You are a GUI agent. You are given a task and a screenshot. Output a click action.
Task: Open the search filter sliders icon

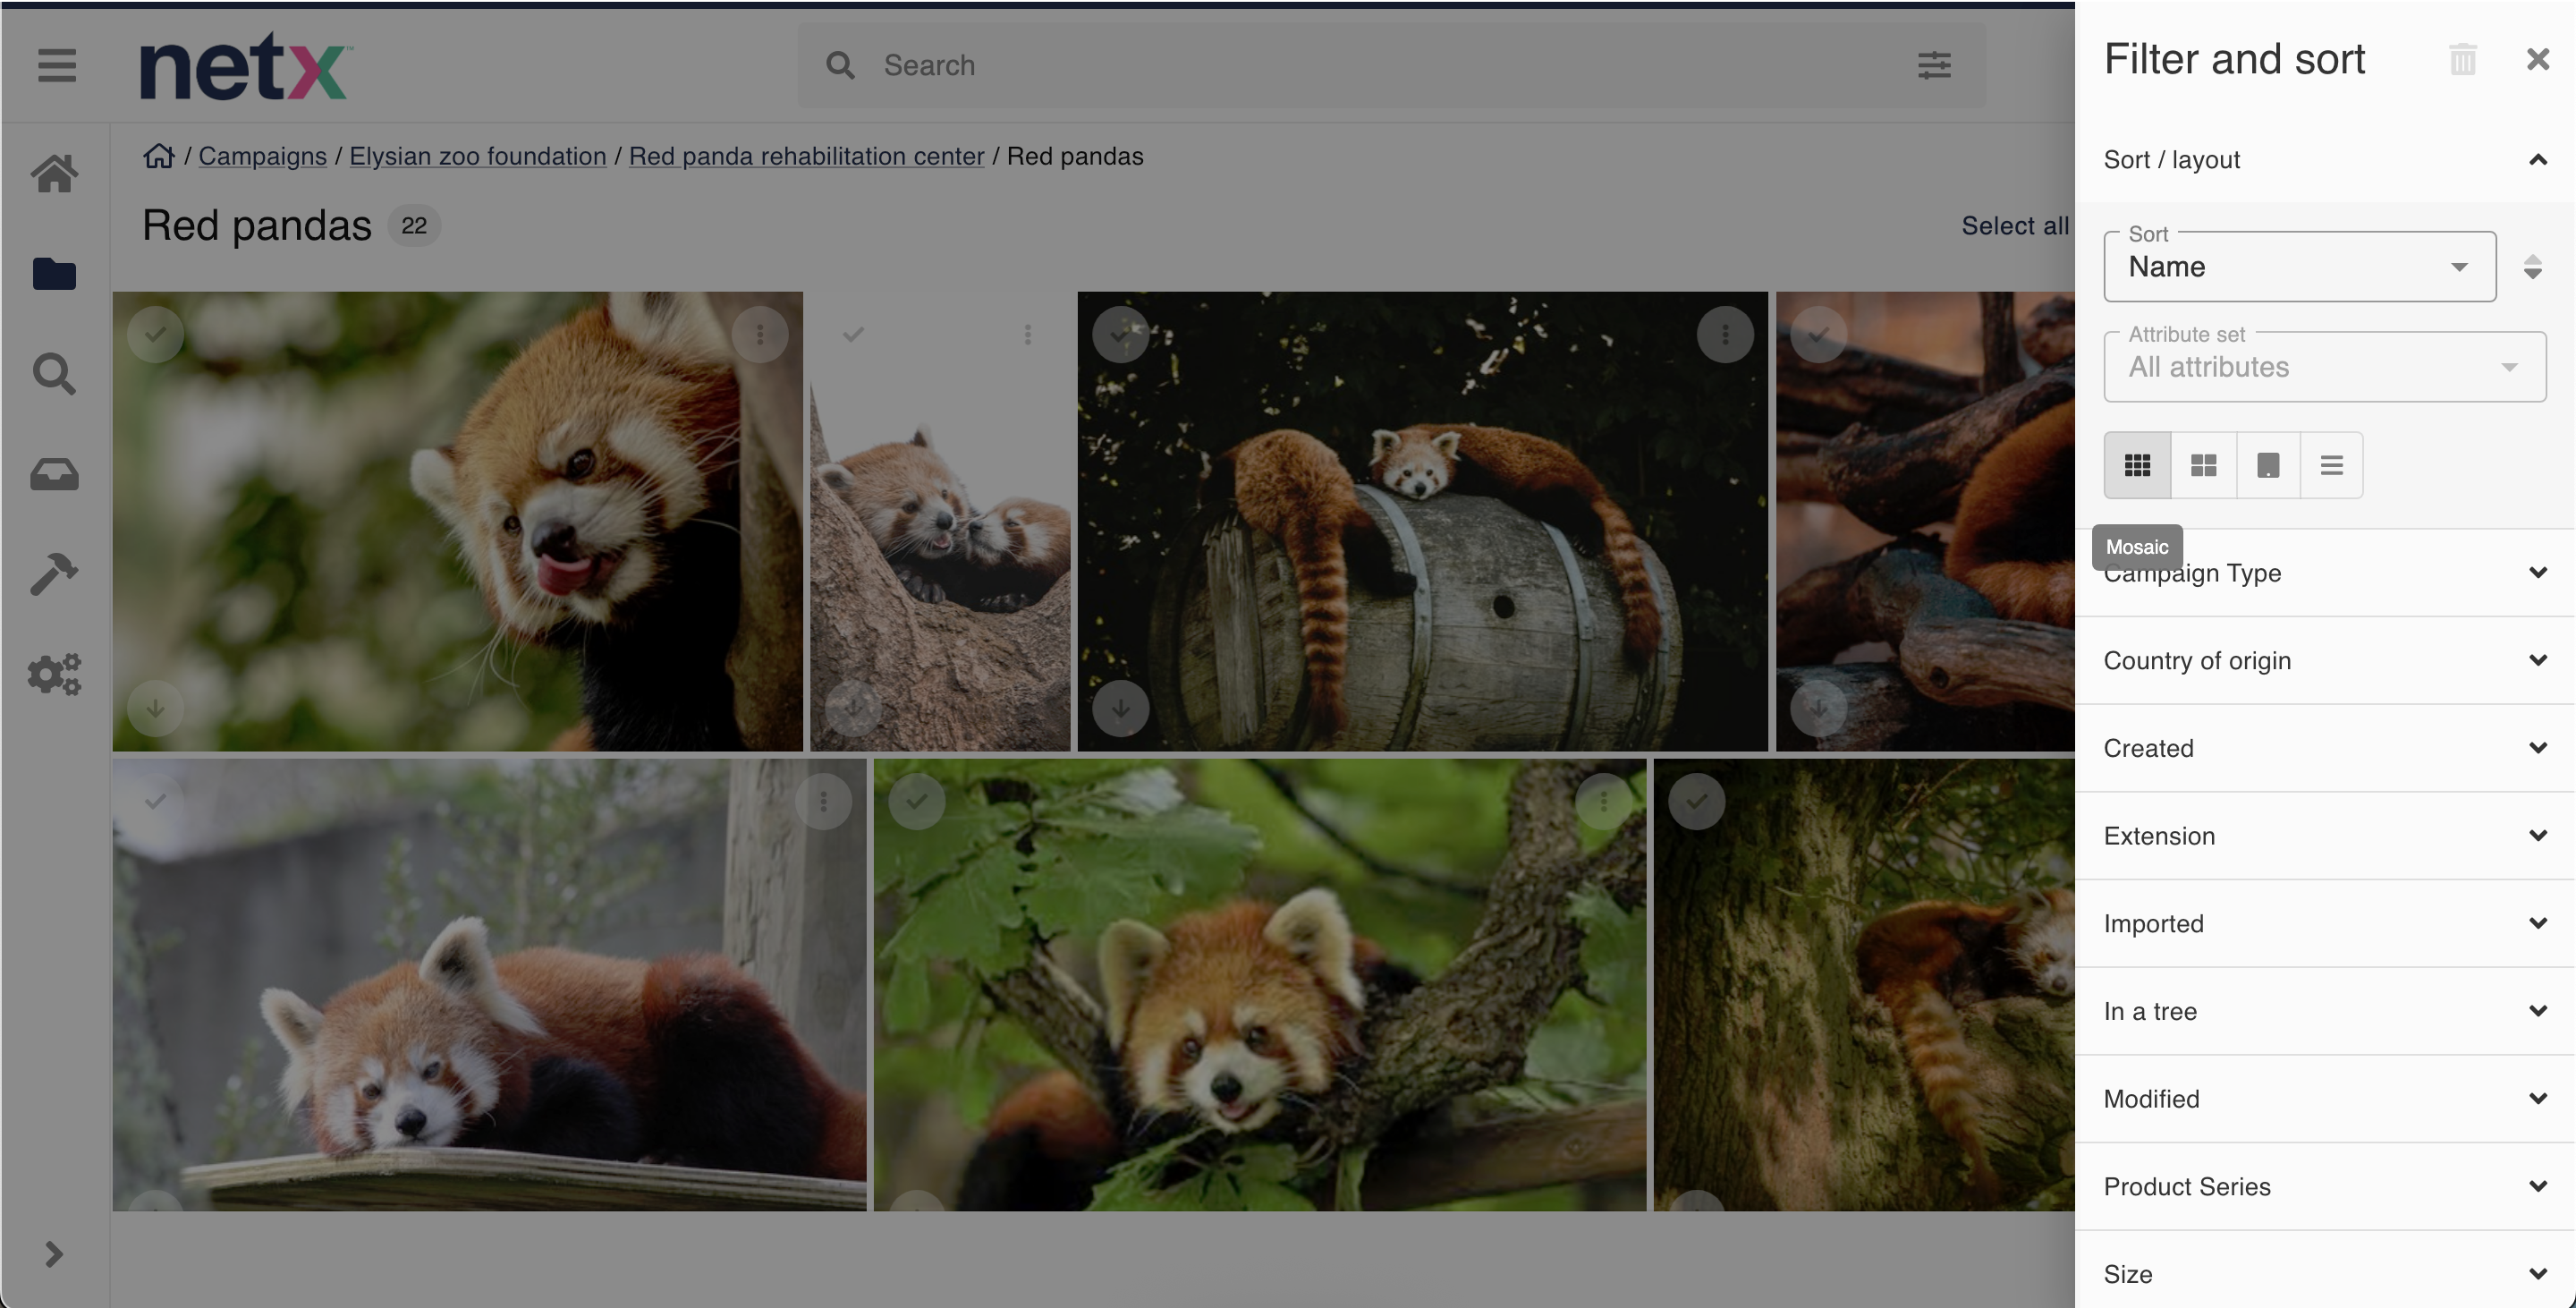pos(1933,66)
